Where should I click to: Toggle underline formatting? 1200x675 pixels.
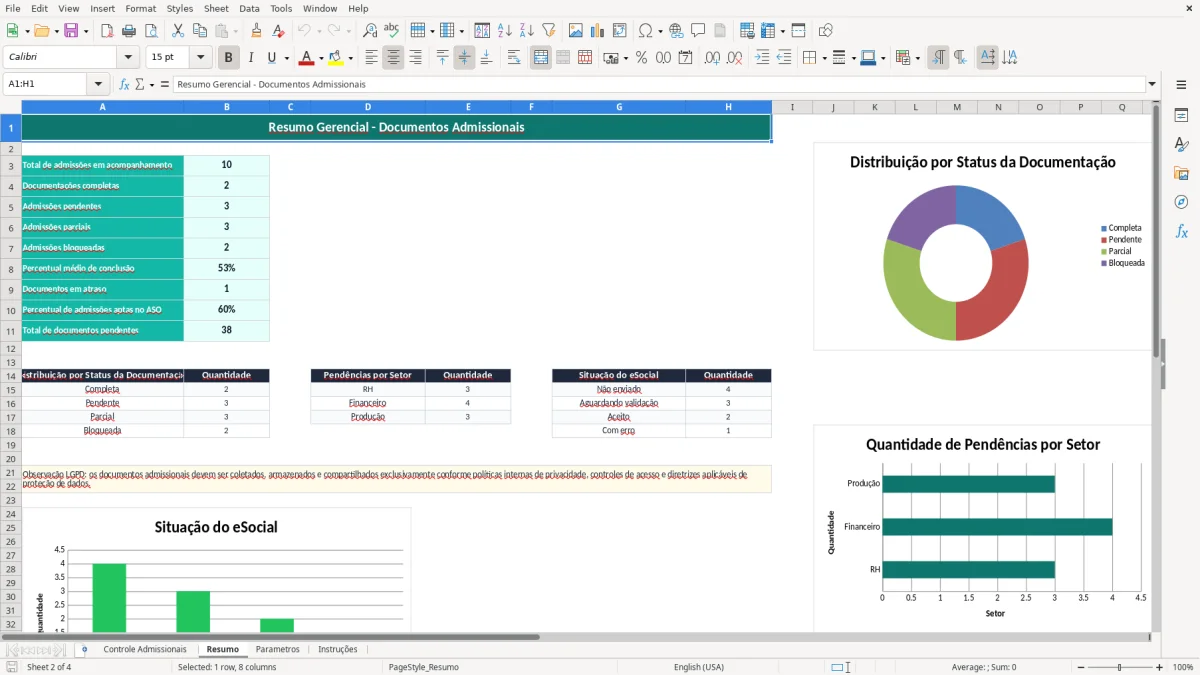click(x=271, y=58)
